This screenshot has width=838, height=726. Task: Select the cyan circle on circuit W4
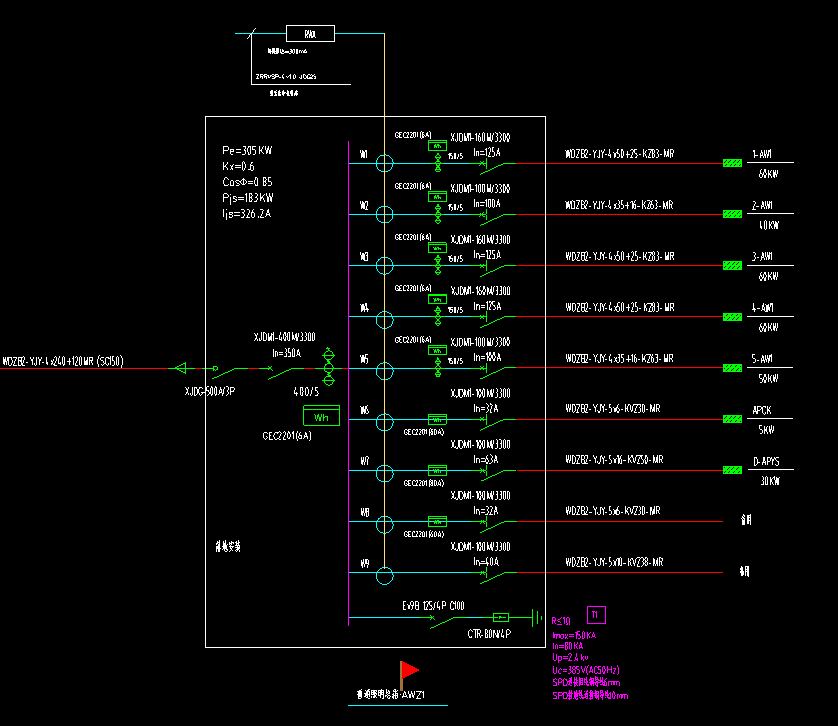pos(384,320)
